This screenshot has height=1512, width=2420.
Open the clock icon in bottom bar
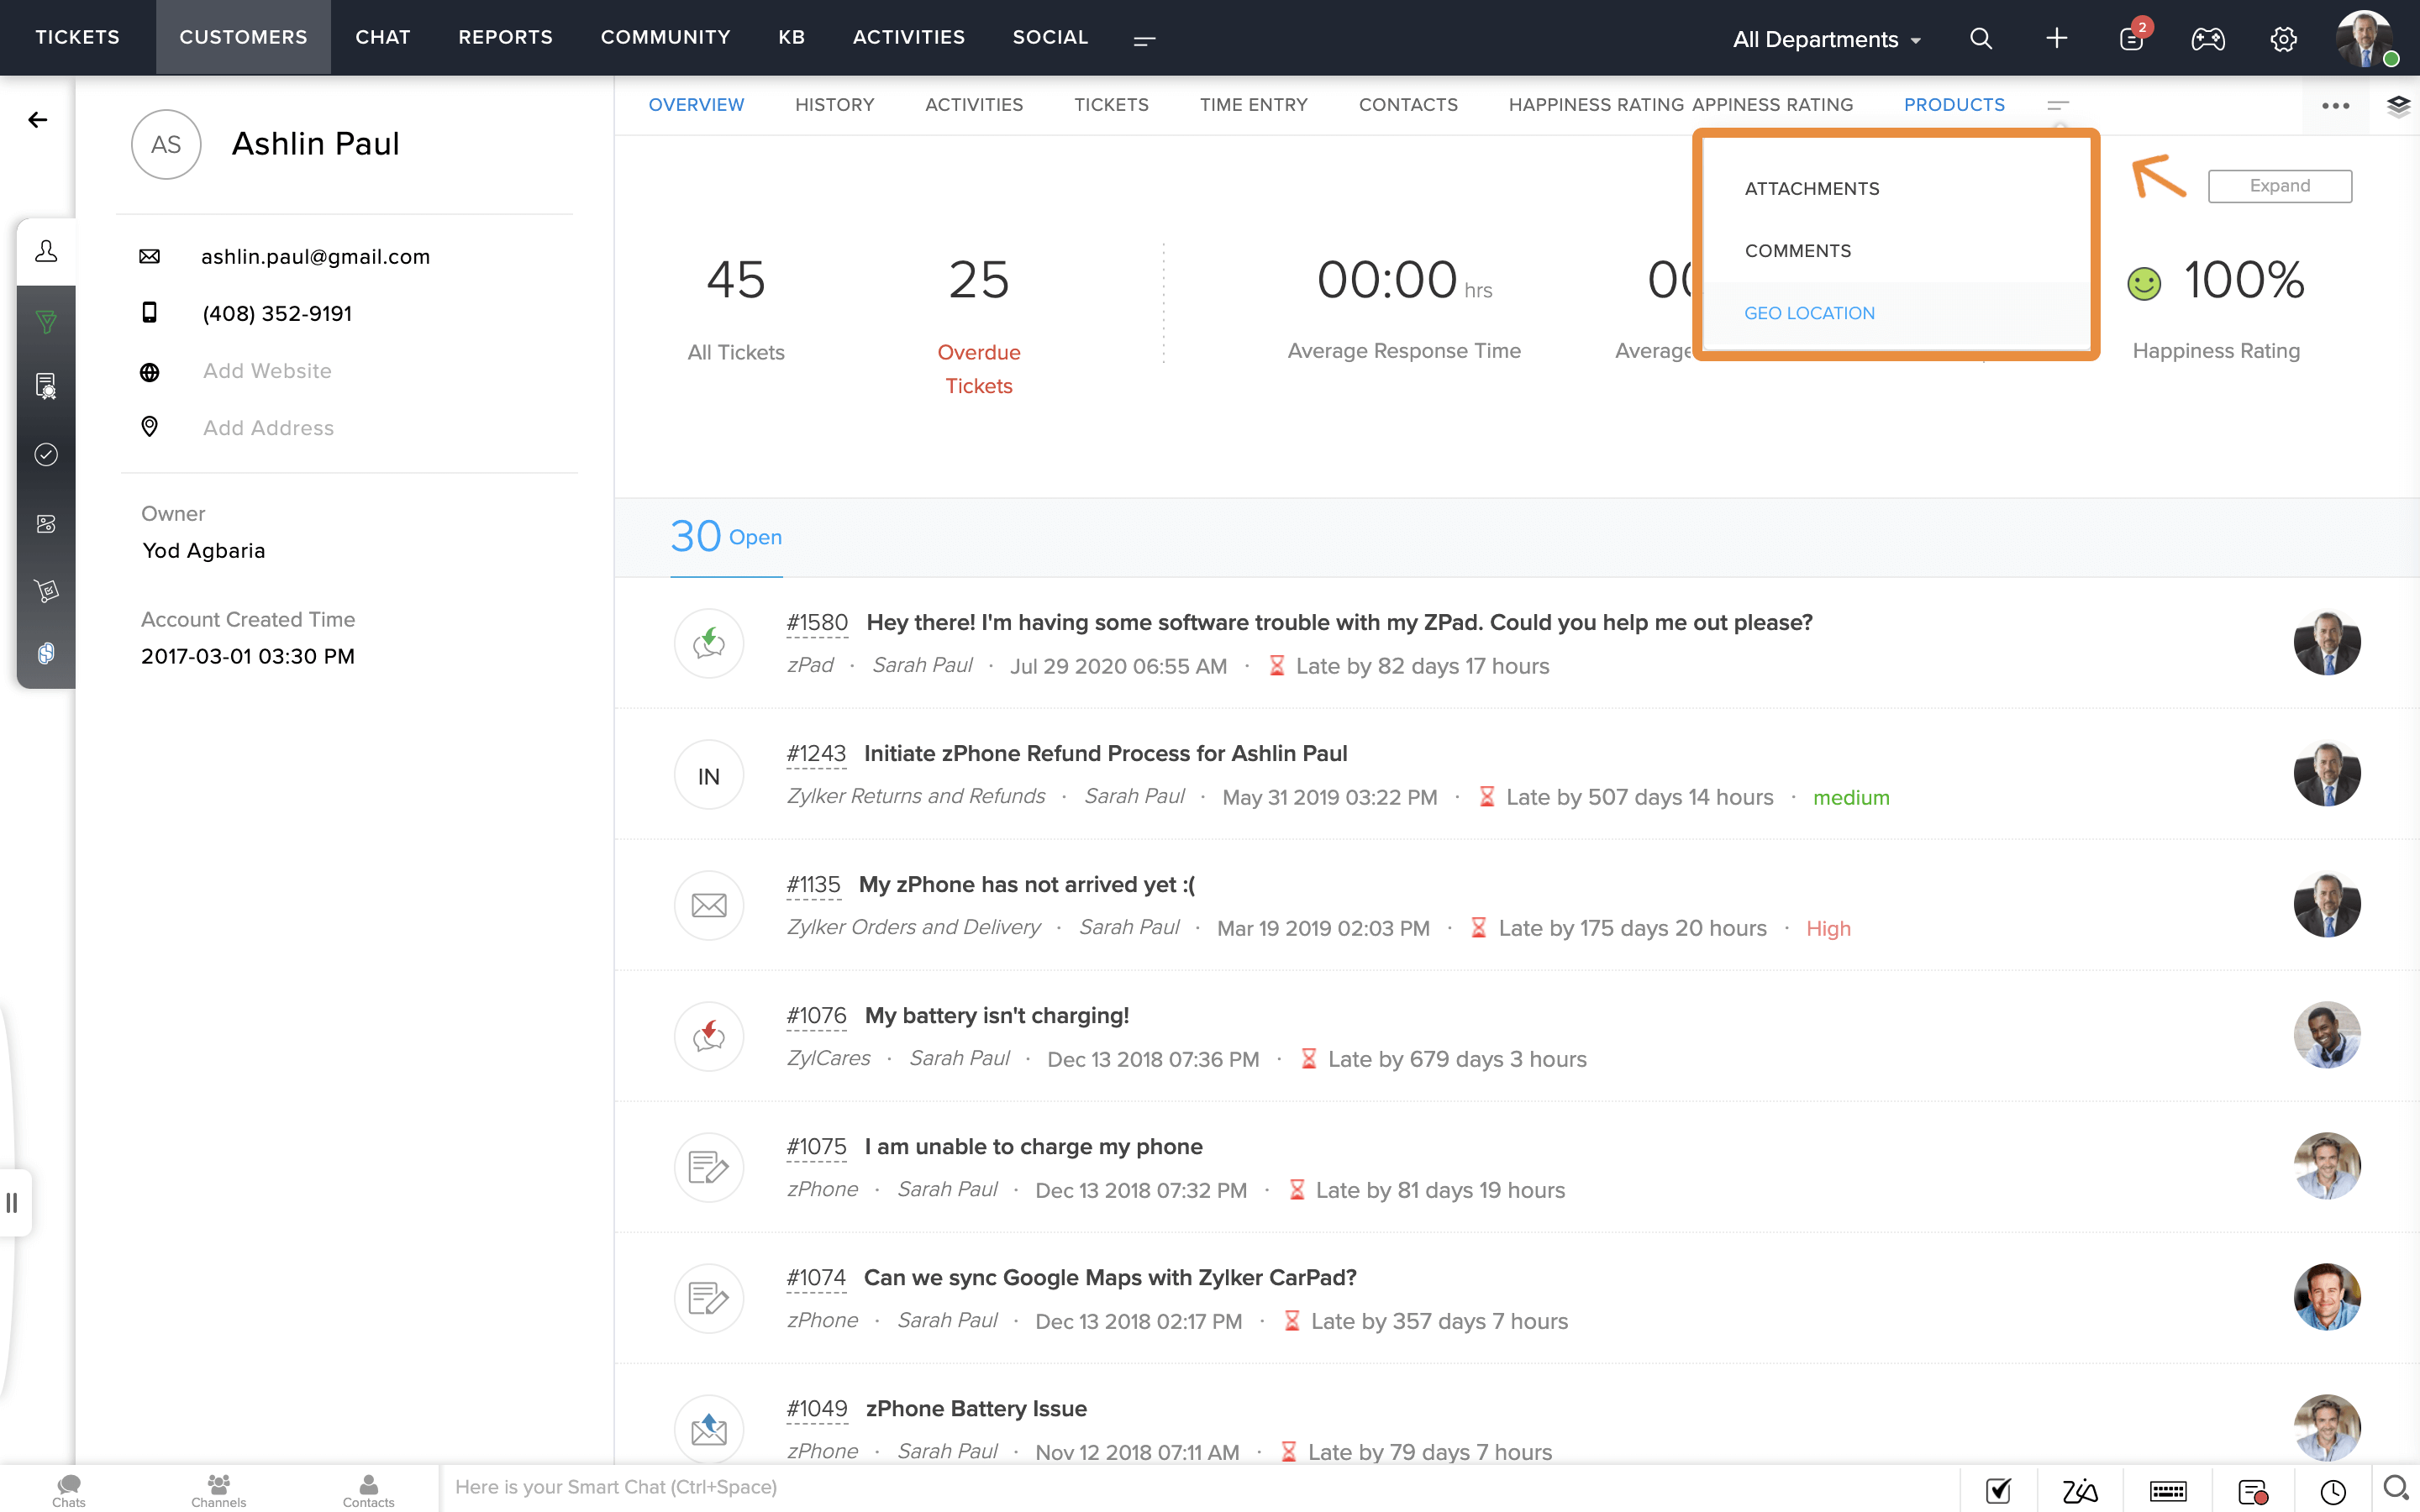[x=2333, y=1491]
